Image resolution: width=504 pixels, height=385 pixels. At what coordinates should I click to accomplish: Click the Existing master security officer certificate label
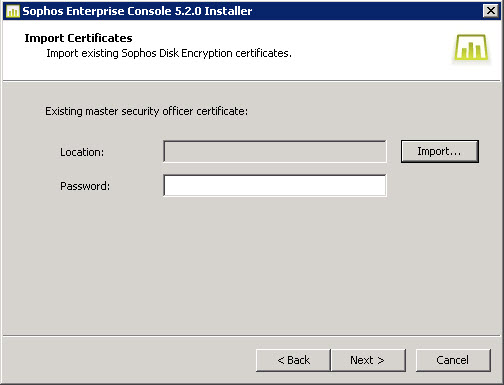(x=147, y=111)
